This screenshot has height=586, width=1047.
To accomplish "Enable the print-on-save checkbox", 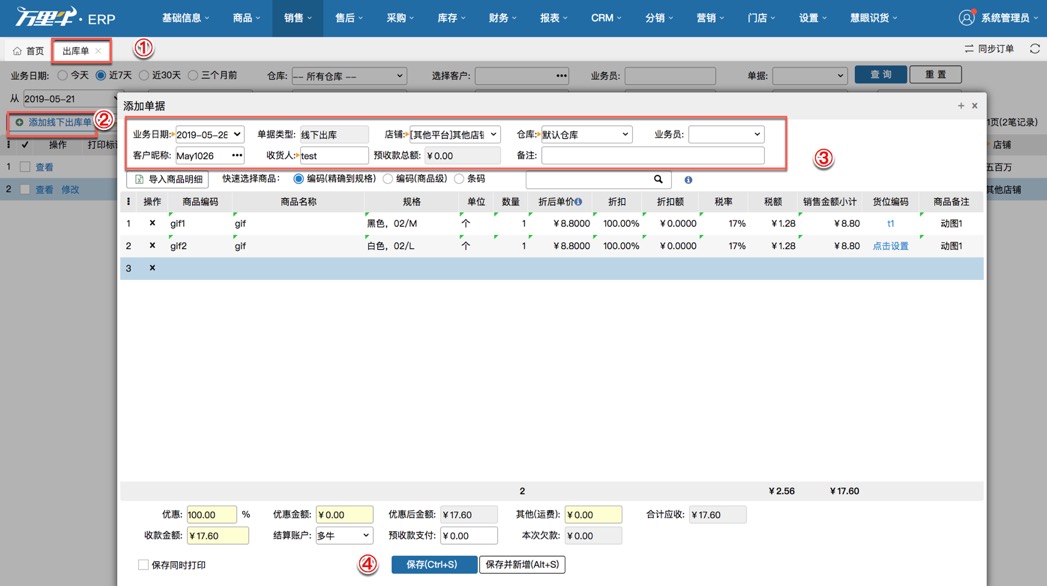I will pyautogui.click(x=142, y=564).
